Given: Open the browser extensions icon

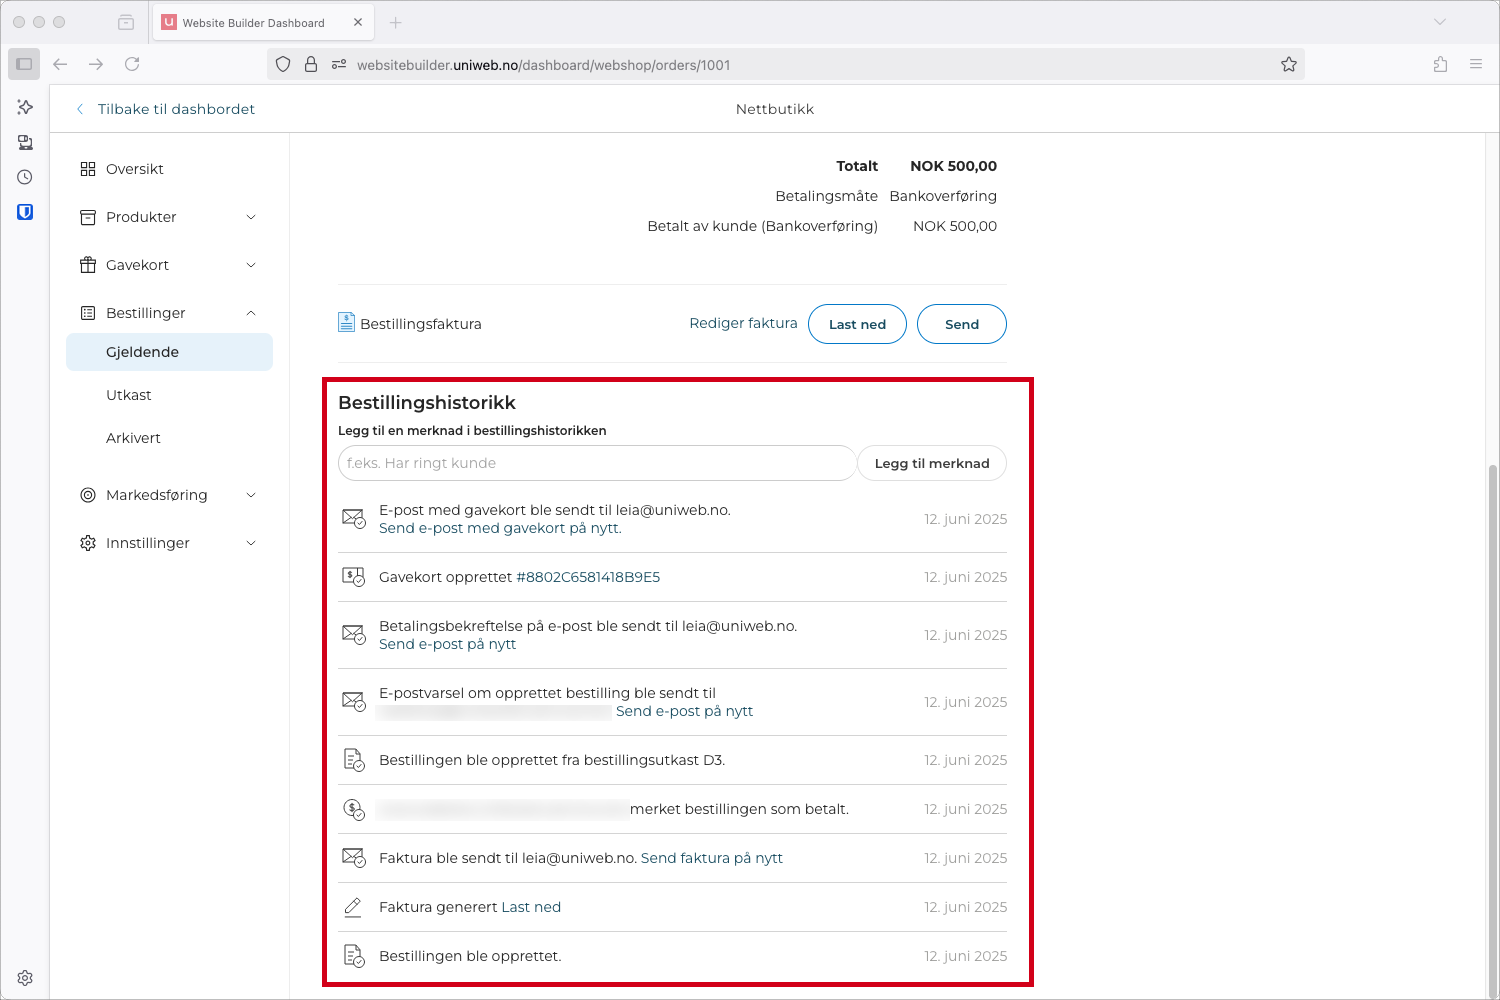Looking at the screenshot, I should [x=1440, y=64].
